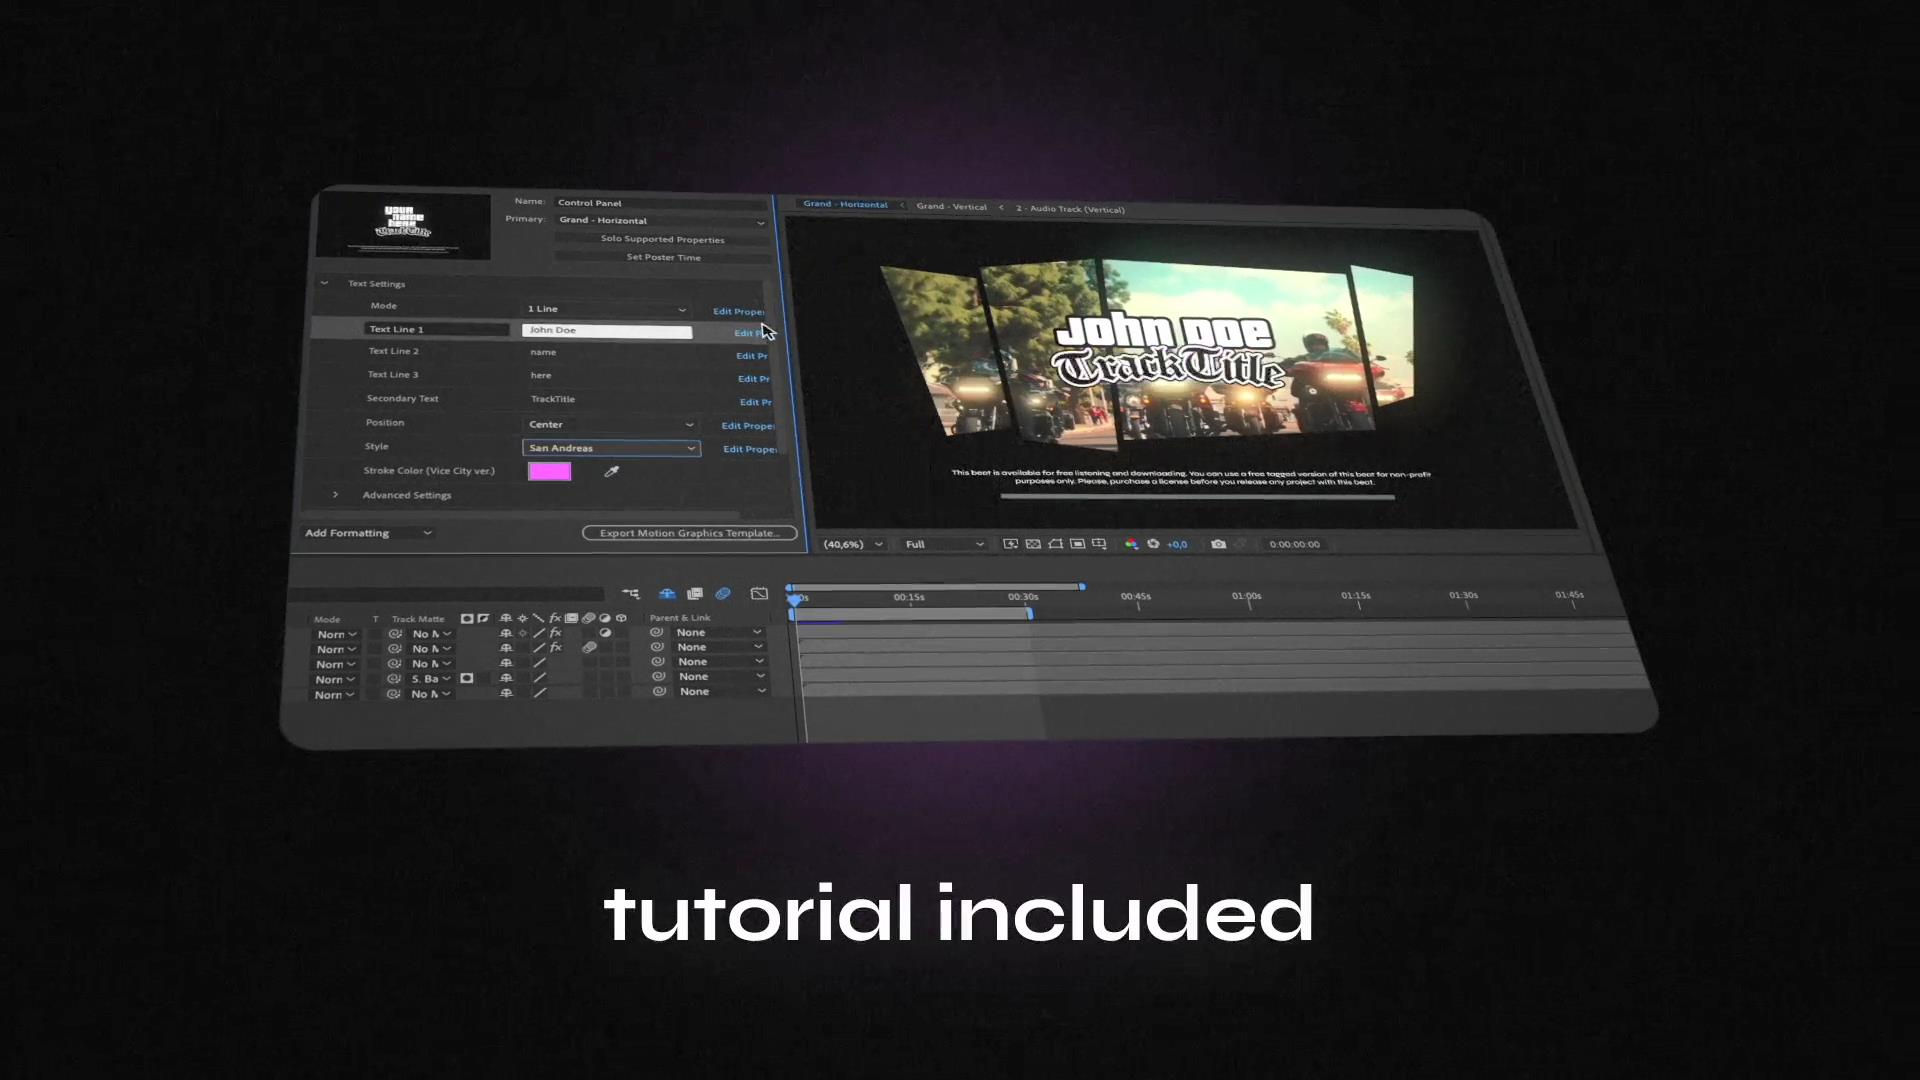Click the eyedropper icon next to stroke color
This screenshot has width=1920, height=1080.
612,471
